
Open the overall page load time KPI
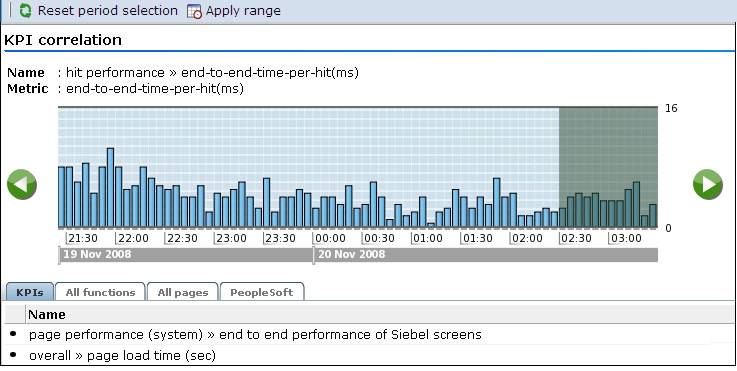point(122,355)
